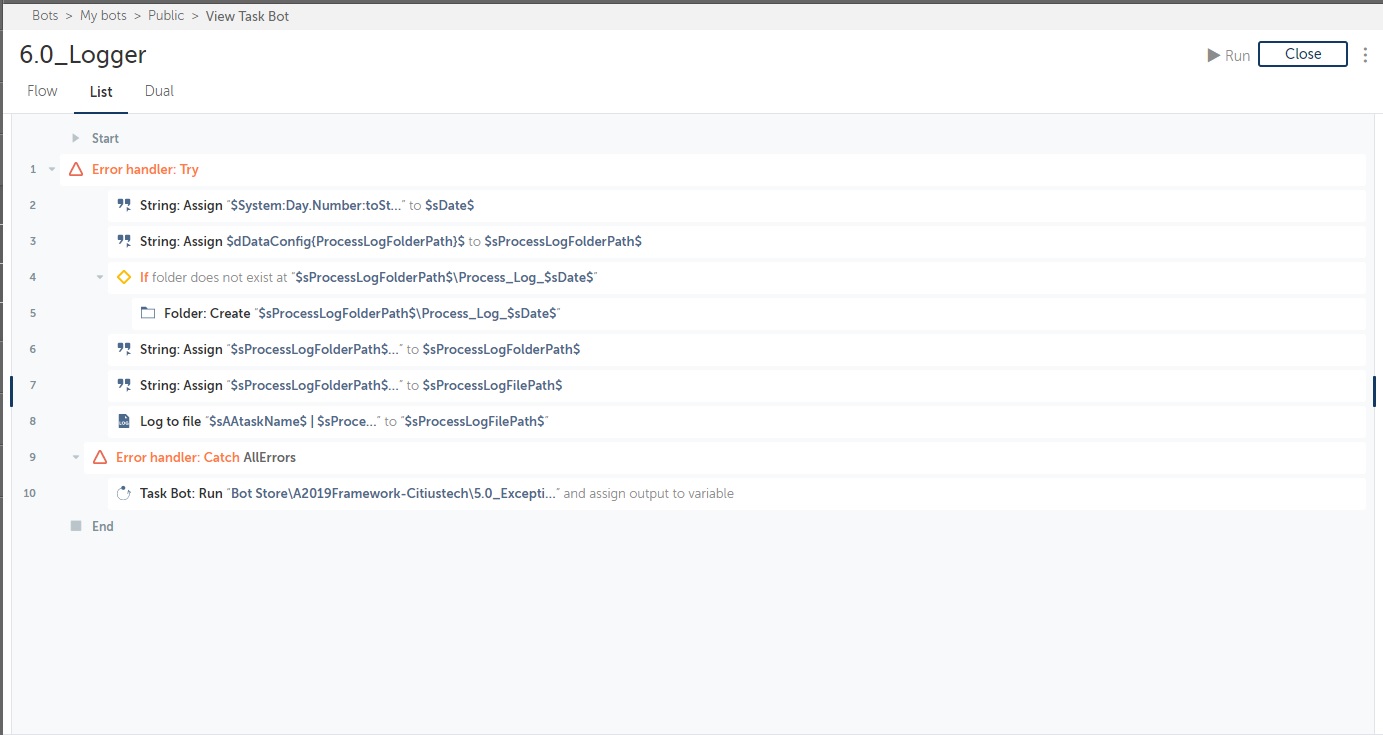
Task: Click line number 6 in the gutter
Action: [x=33, y=349]
